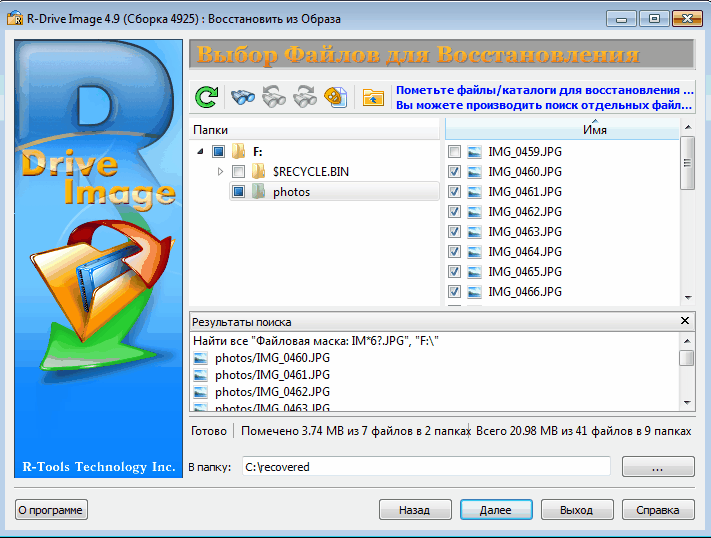Click the Всего 20.98 MB status text
This screenshot has width=711, height=538.
[x=584, y=431]
